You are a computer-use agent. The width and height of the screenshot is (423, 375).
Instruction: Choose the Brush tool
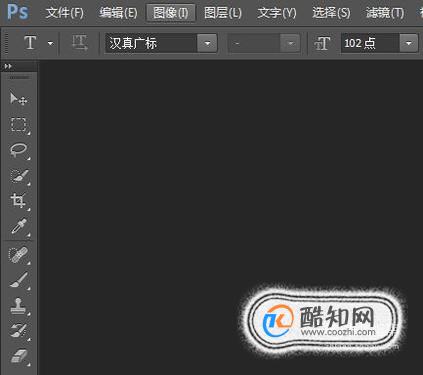(x=18, y=280)
